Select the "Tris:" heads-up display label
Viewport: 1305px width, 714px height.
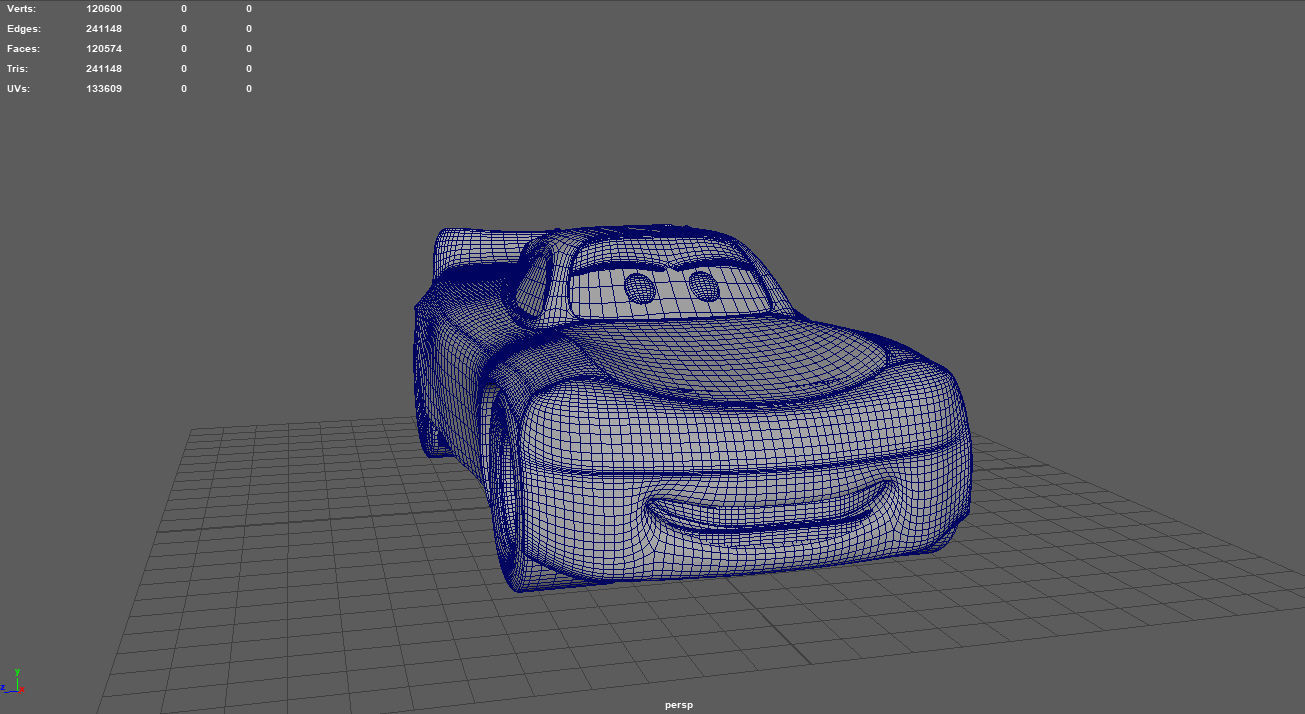(x=18, y=68)
